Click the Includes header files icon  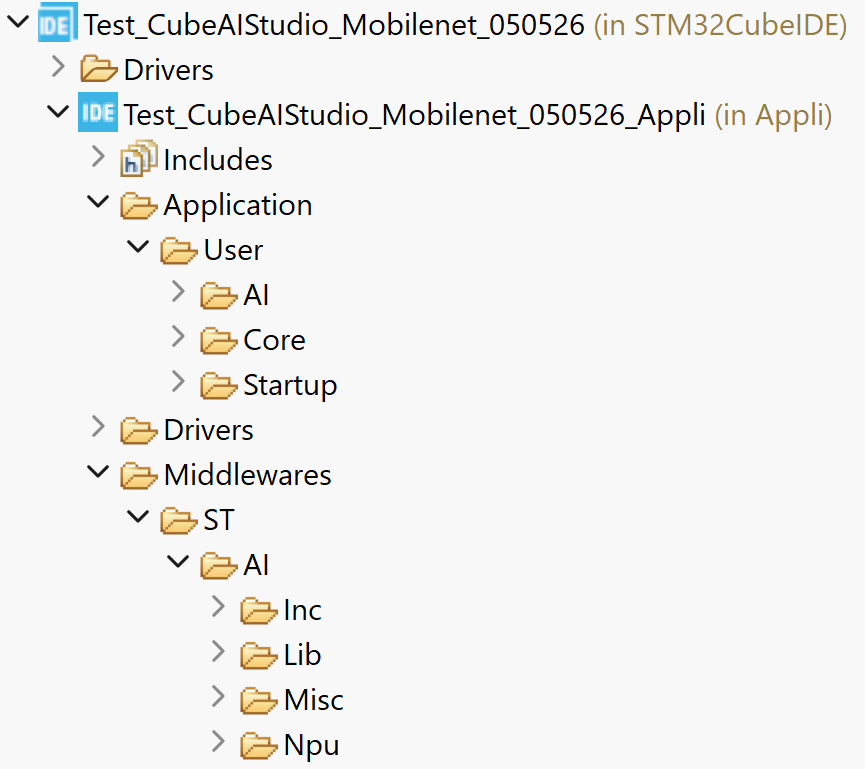pos(138,158)
